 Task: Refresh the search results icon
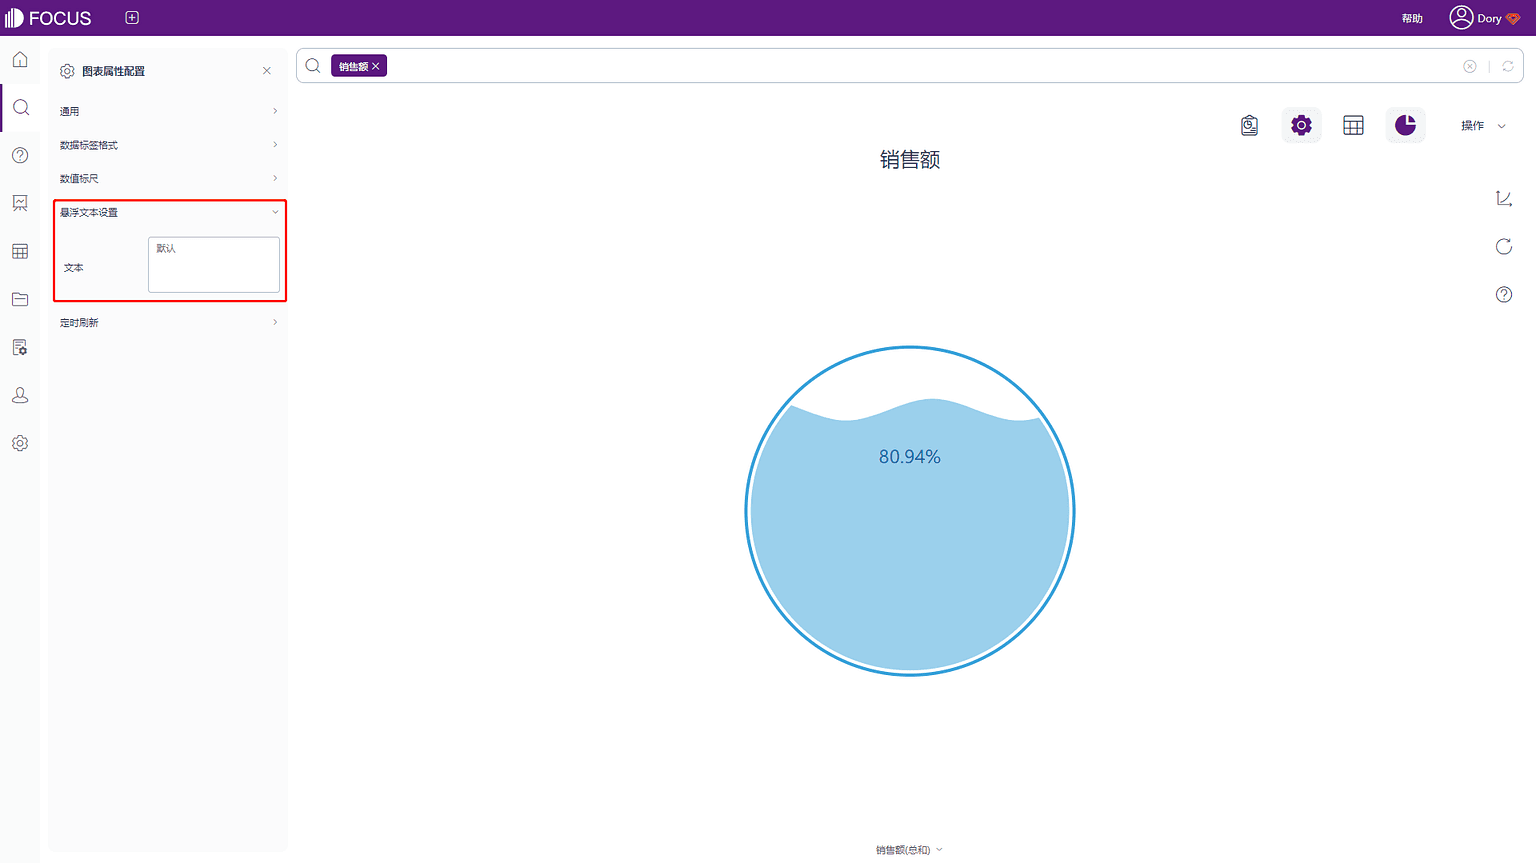point(1508,66)
